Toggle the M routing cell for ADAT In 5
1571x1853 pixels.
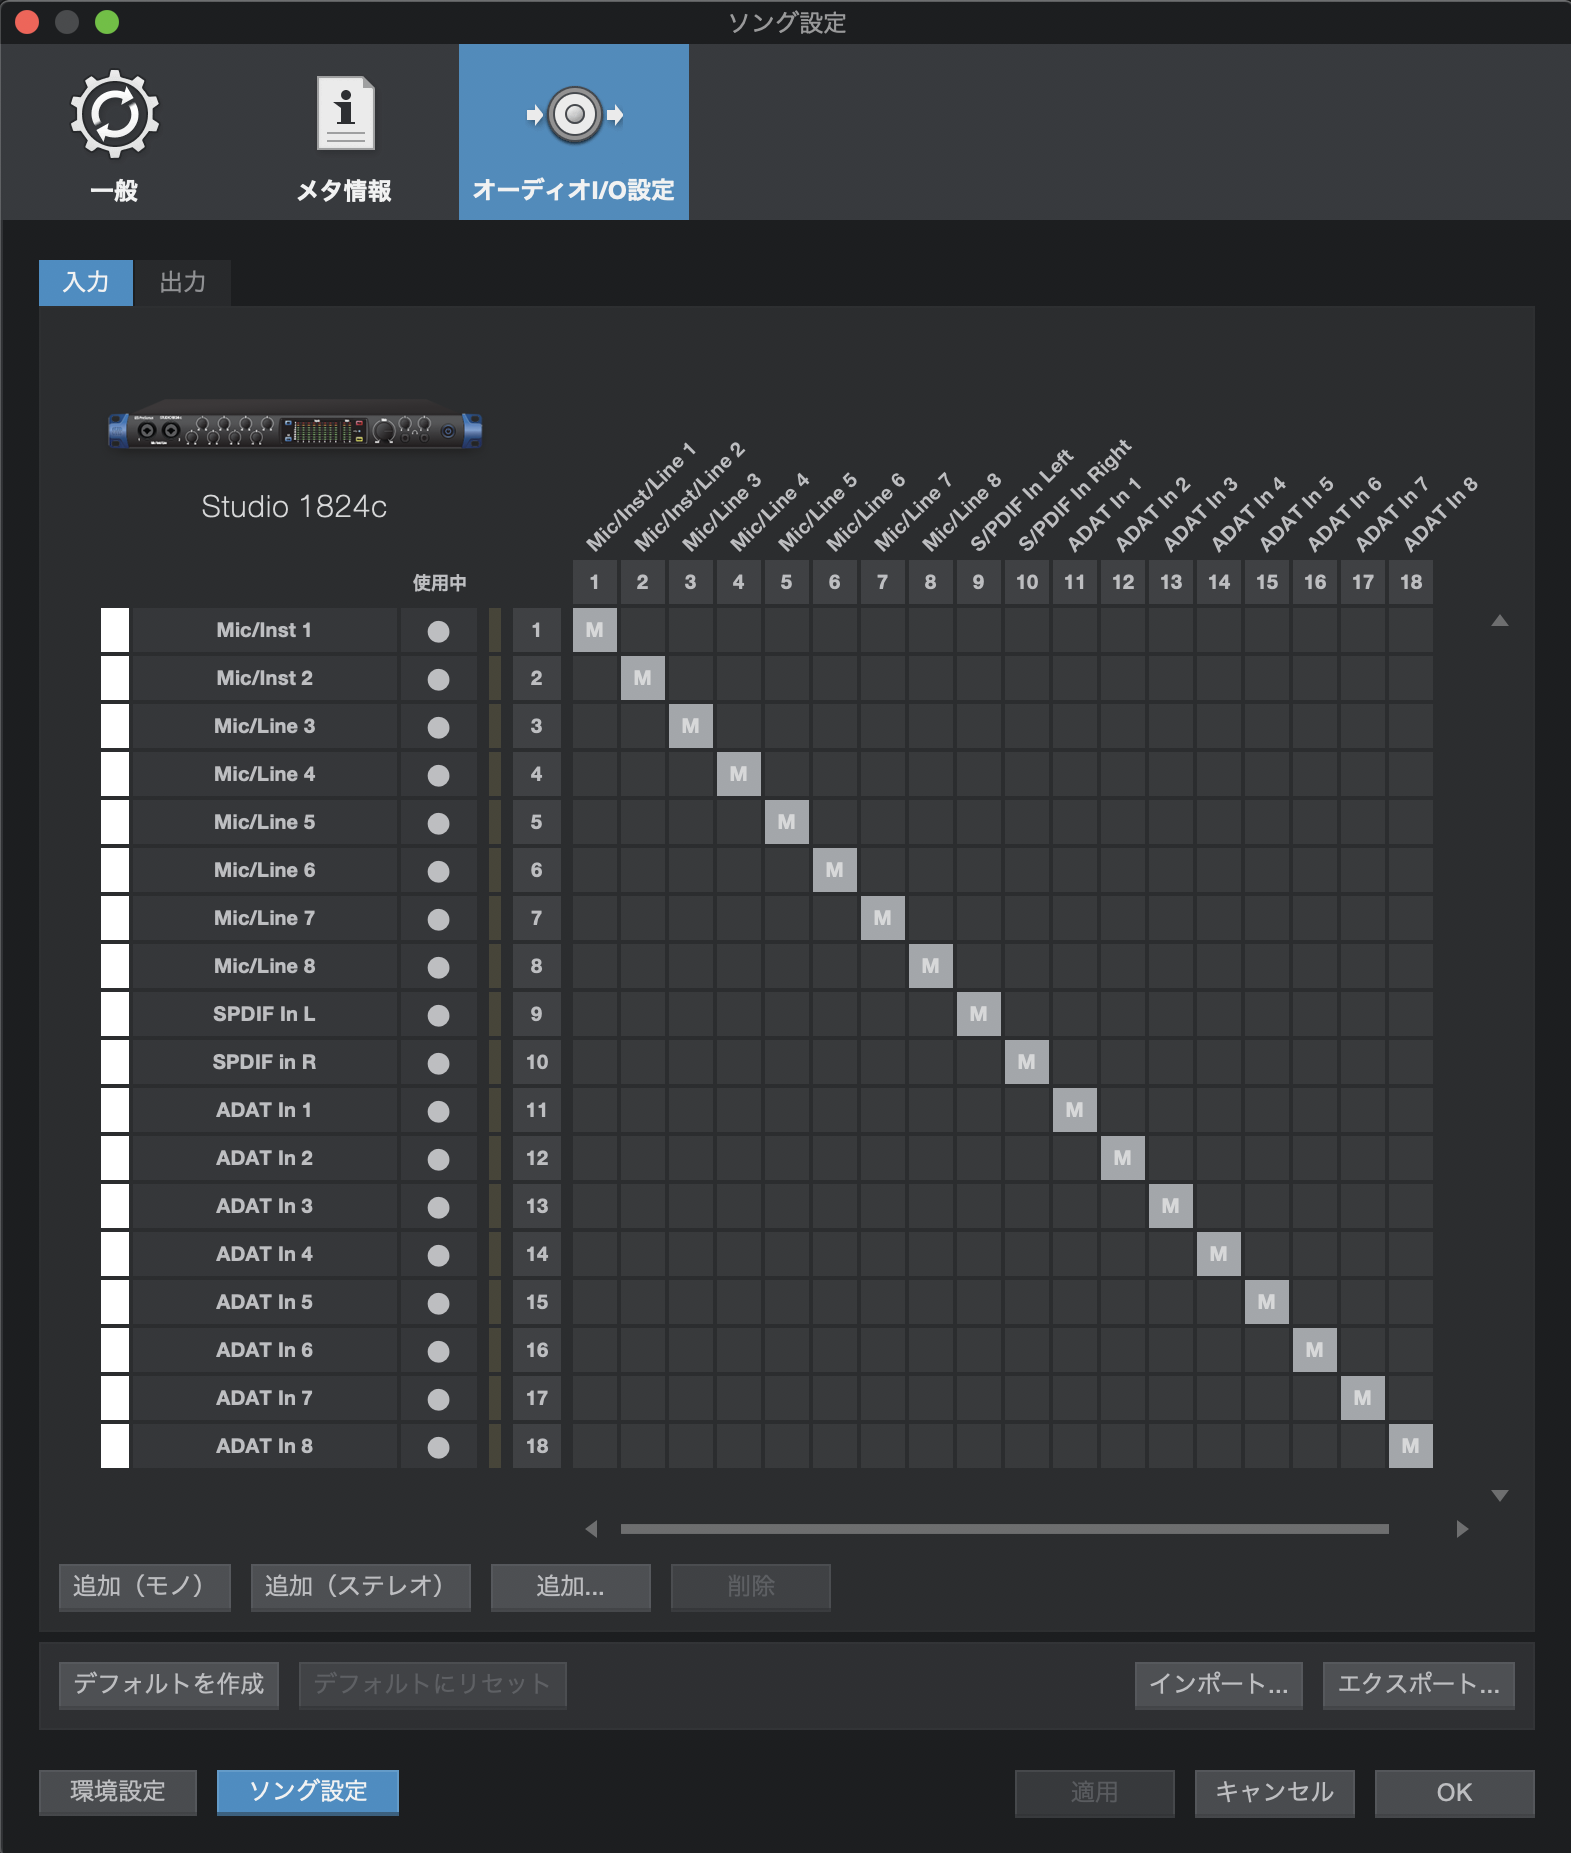pyautogui.click(x=1267, y=1302)
